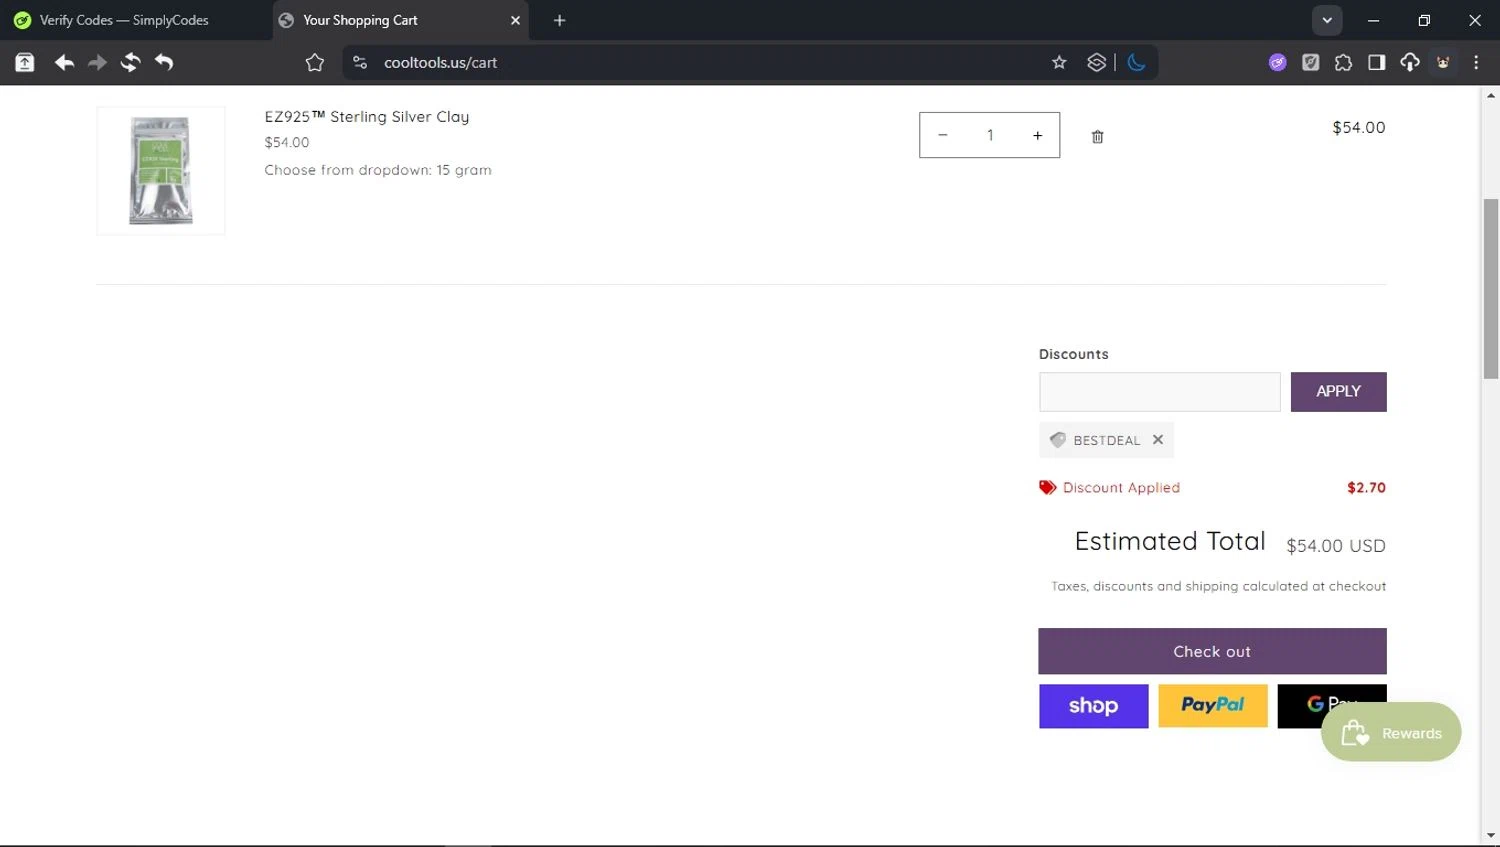
Task: Reload the current page
Action: coord(130,62)
